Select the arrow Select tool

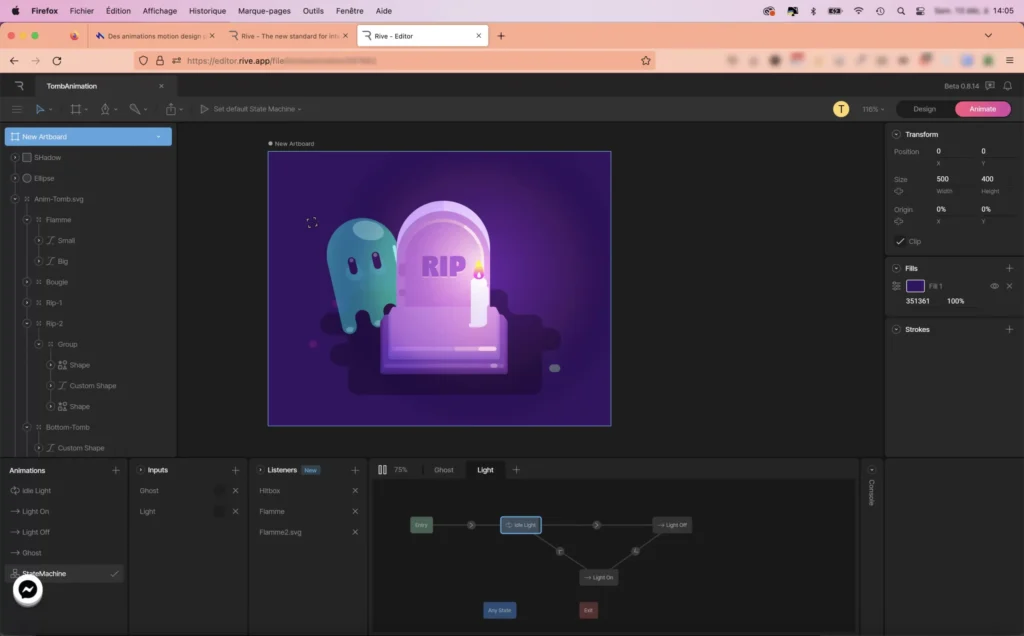[x=40, y=109]
